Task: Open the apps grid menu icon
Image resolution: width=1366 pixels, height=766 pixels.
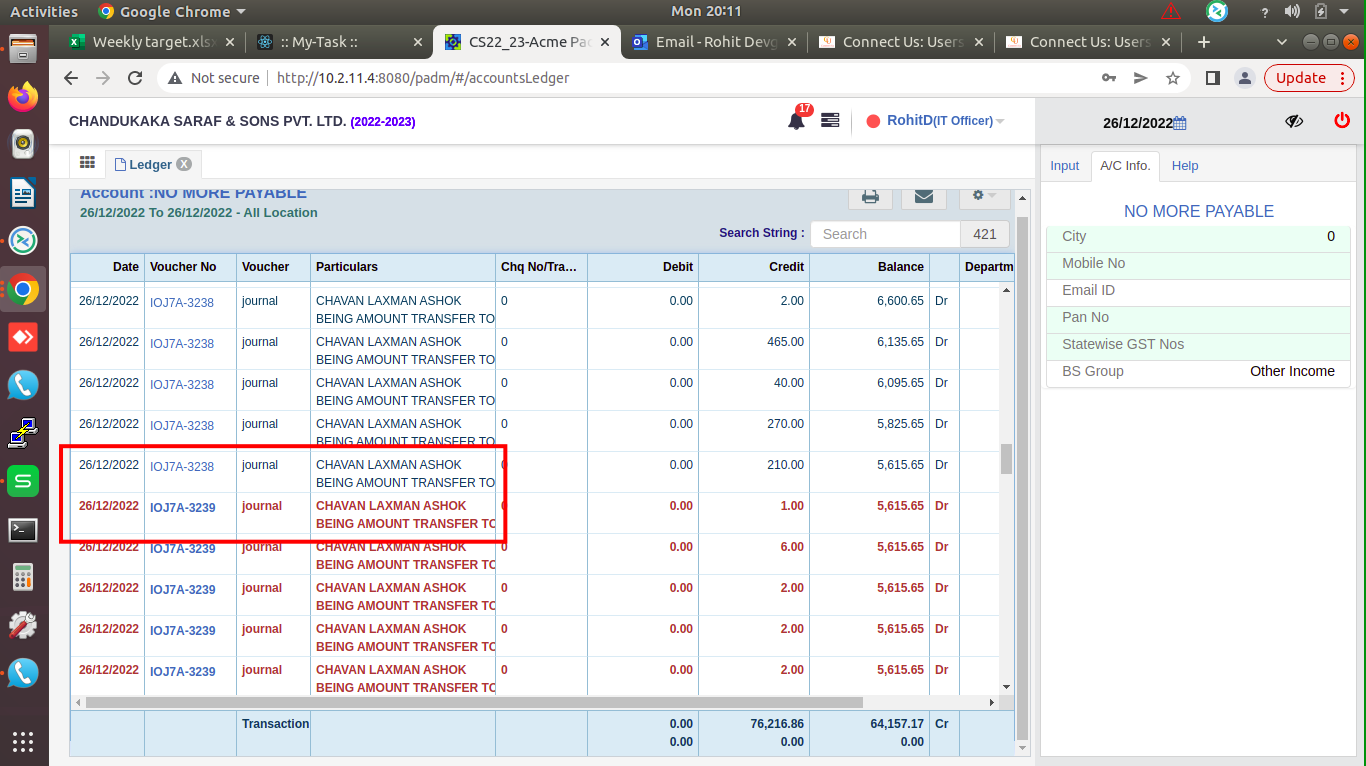Action: [x=87, y=163]
